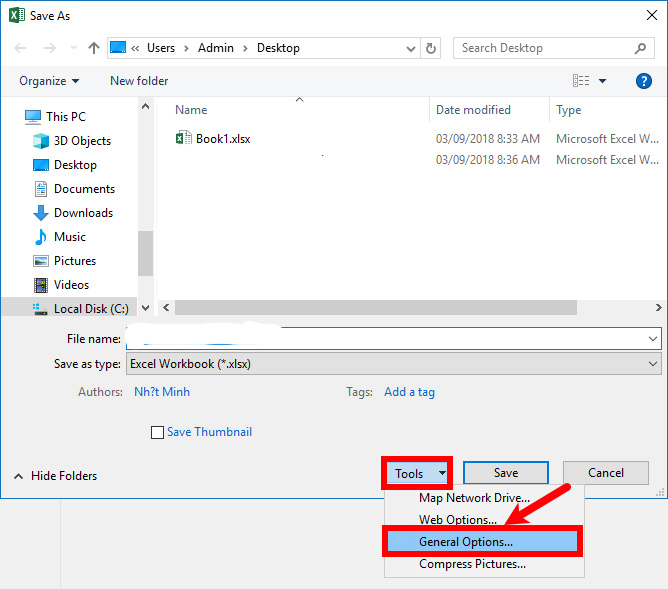Screen dimensions: 668x589
Task: Select Desktop in navigation pane
Action: click(x=75, y=165)
